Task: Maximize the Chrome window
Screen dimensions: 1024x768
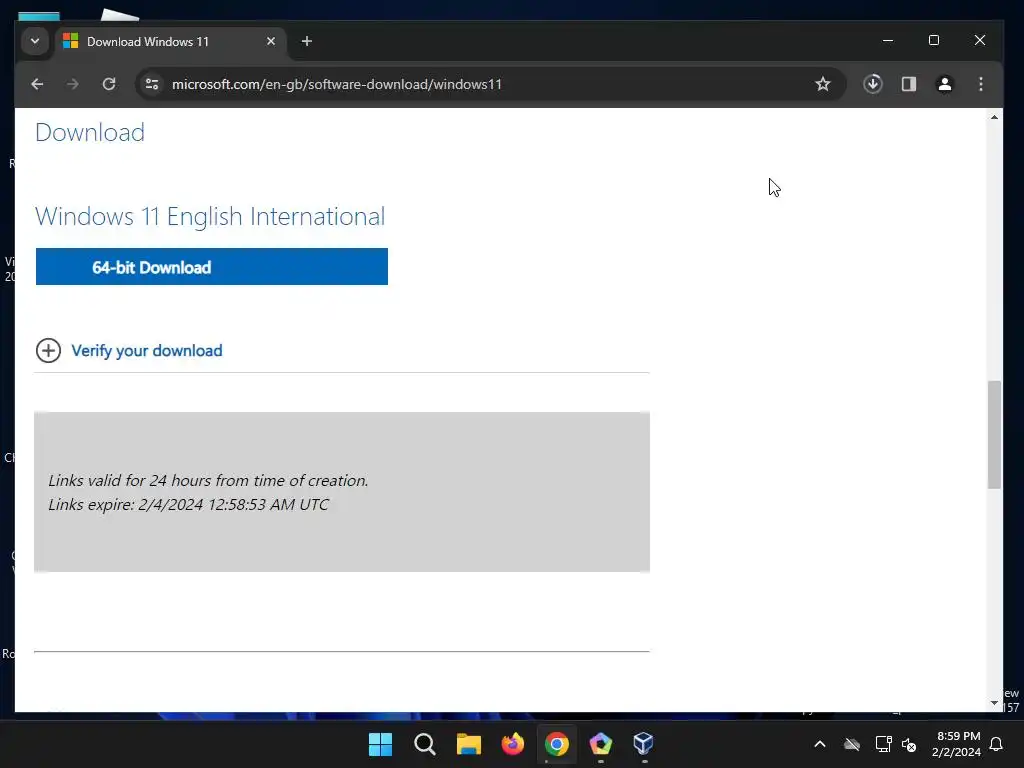Action: (x=934, y=40)
